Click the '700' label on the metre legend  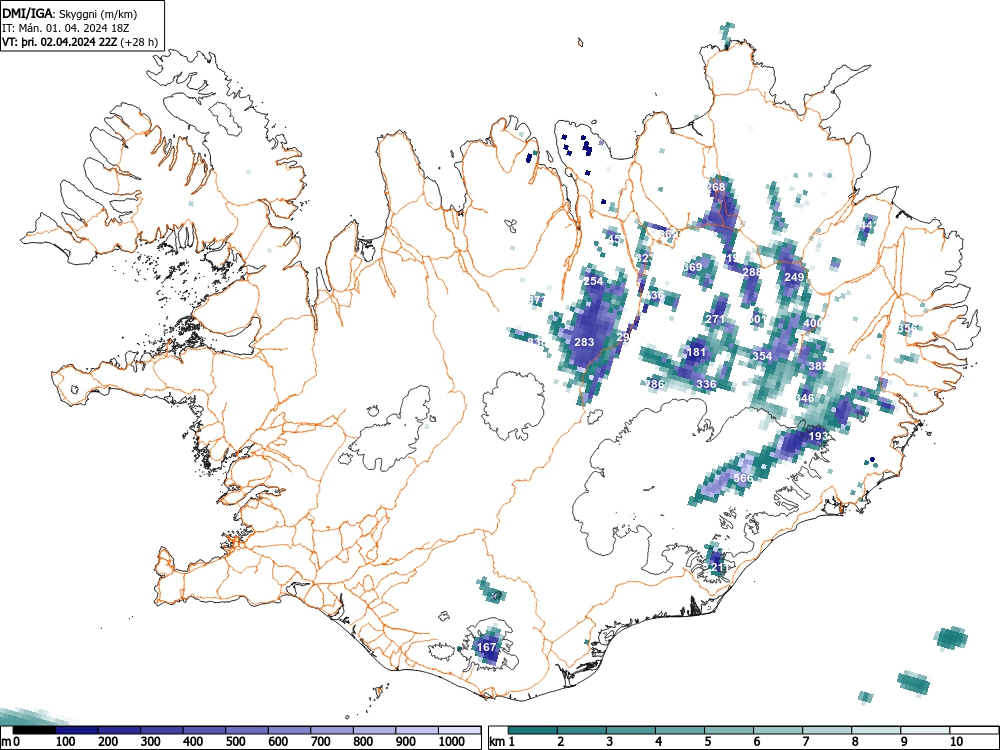[x=321, y=742]
